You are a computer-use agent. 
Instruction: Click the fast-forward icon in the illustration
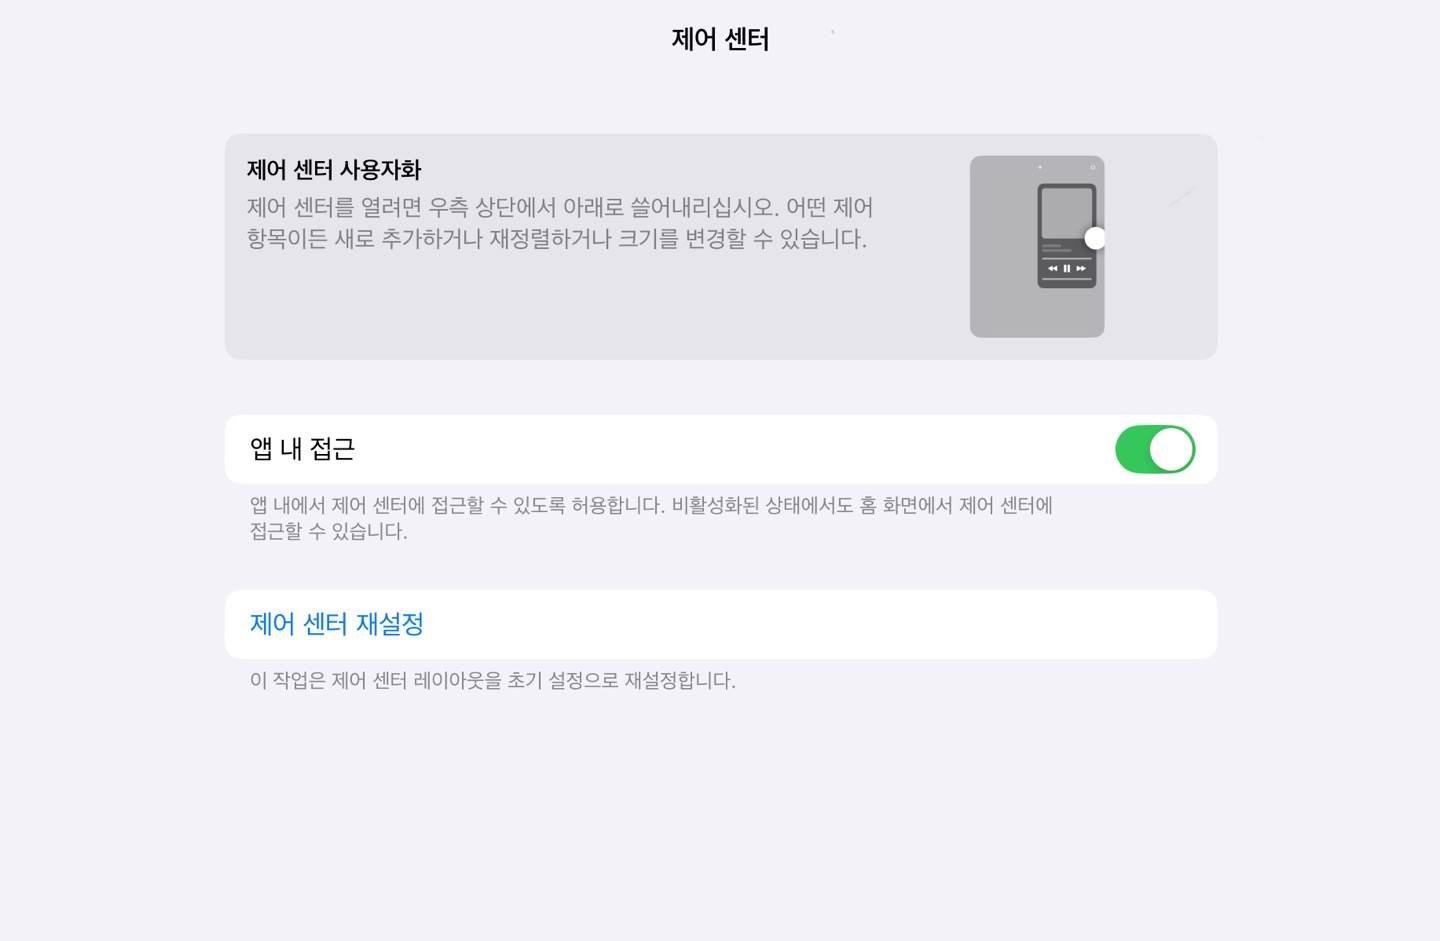(1081, 268)
